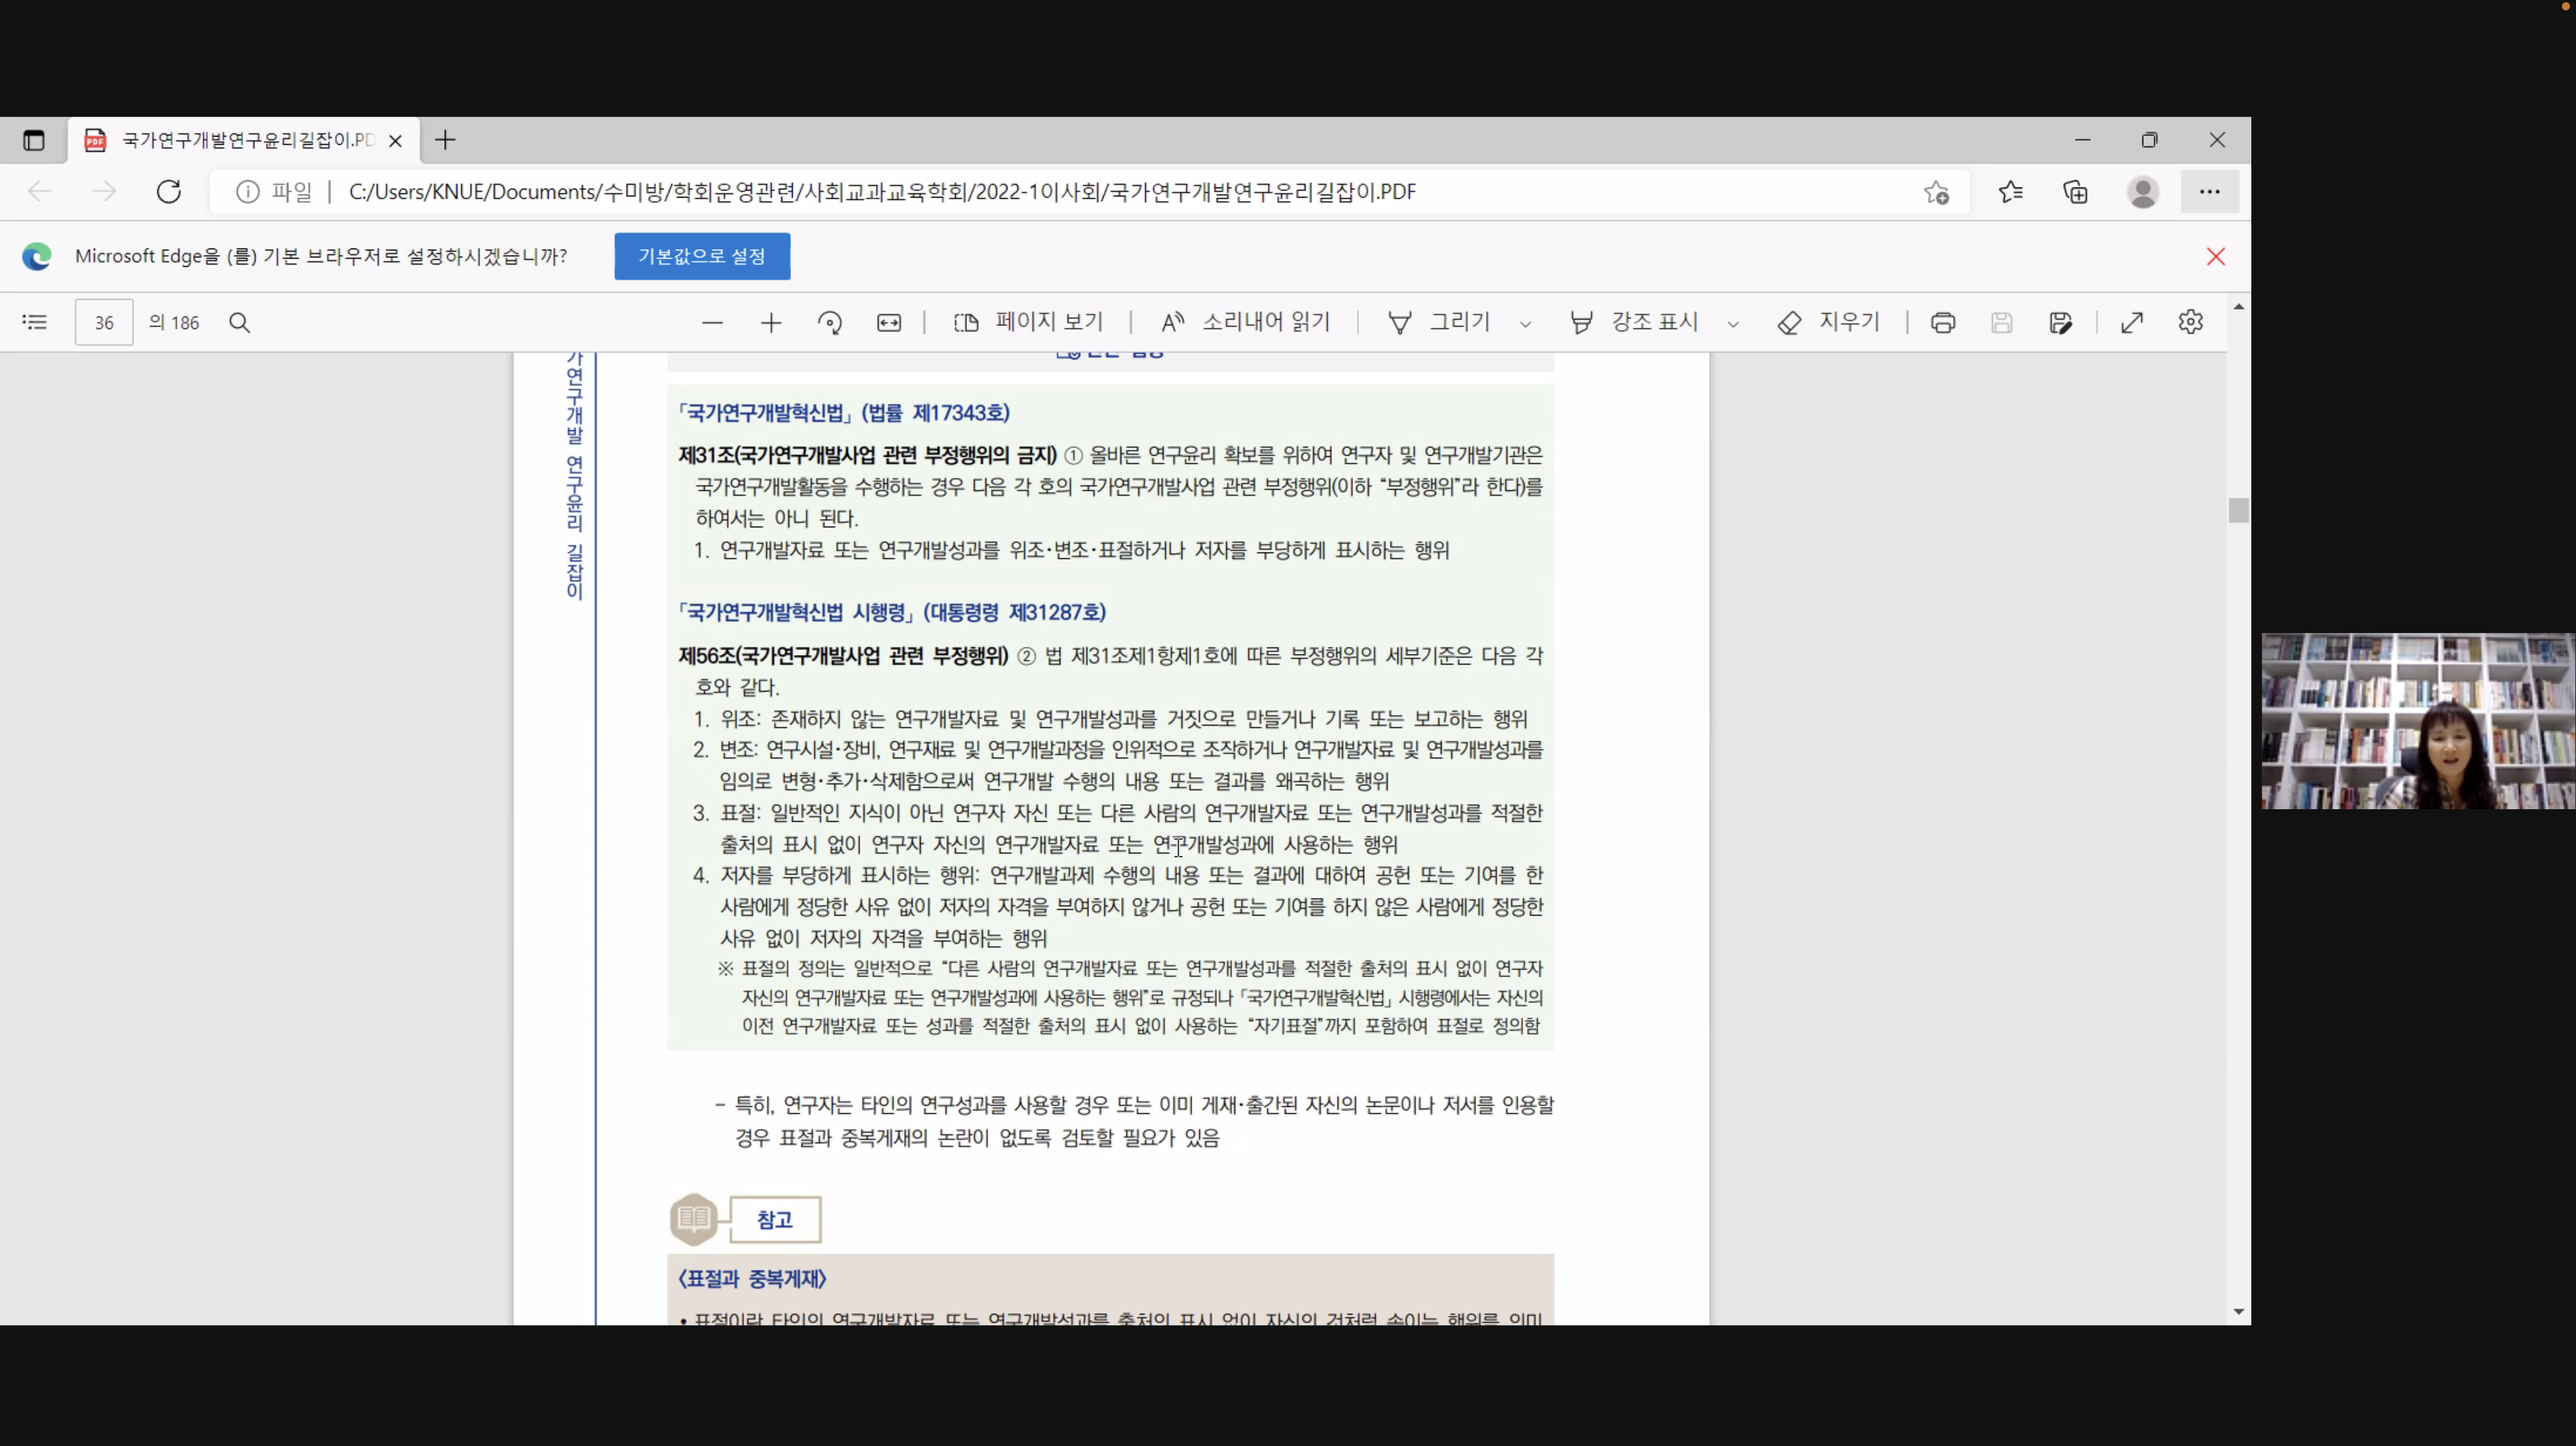Click the address bar file path

[x=882, y=191]
